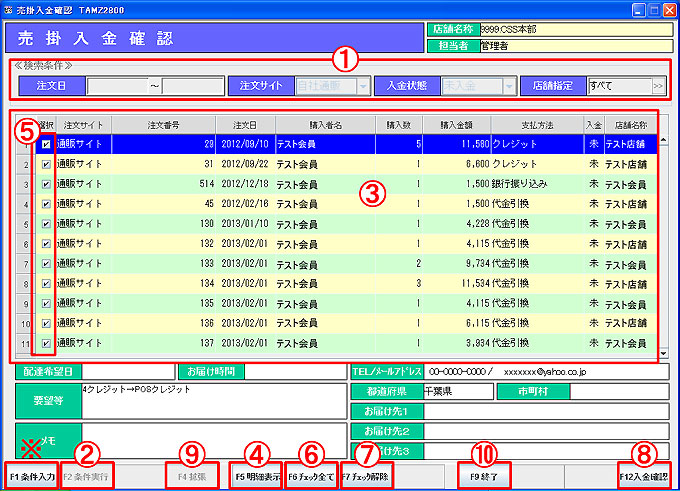
Task: Toggle the checkbox for order number 137
Action: (x=47, y=342)
